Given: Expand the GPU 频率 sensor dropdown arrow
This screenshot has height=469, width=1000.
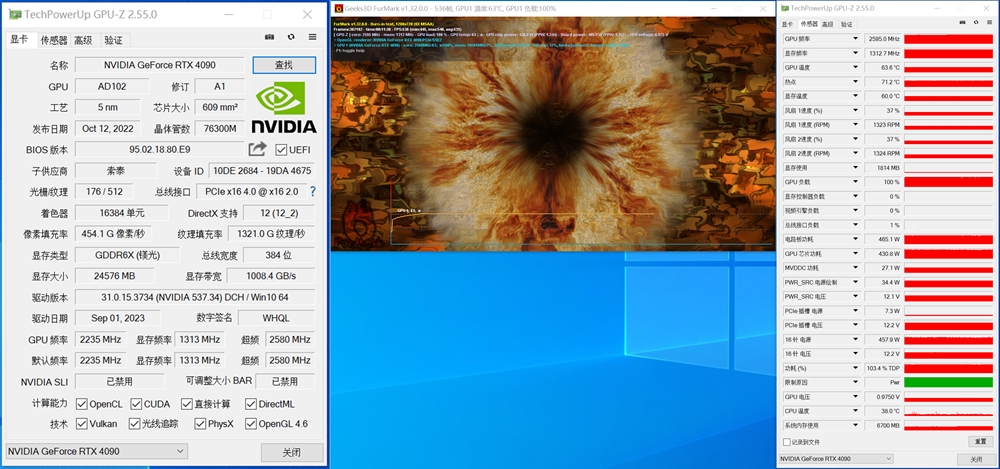Looking at the screenshot, I should point(855,38).
